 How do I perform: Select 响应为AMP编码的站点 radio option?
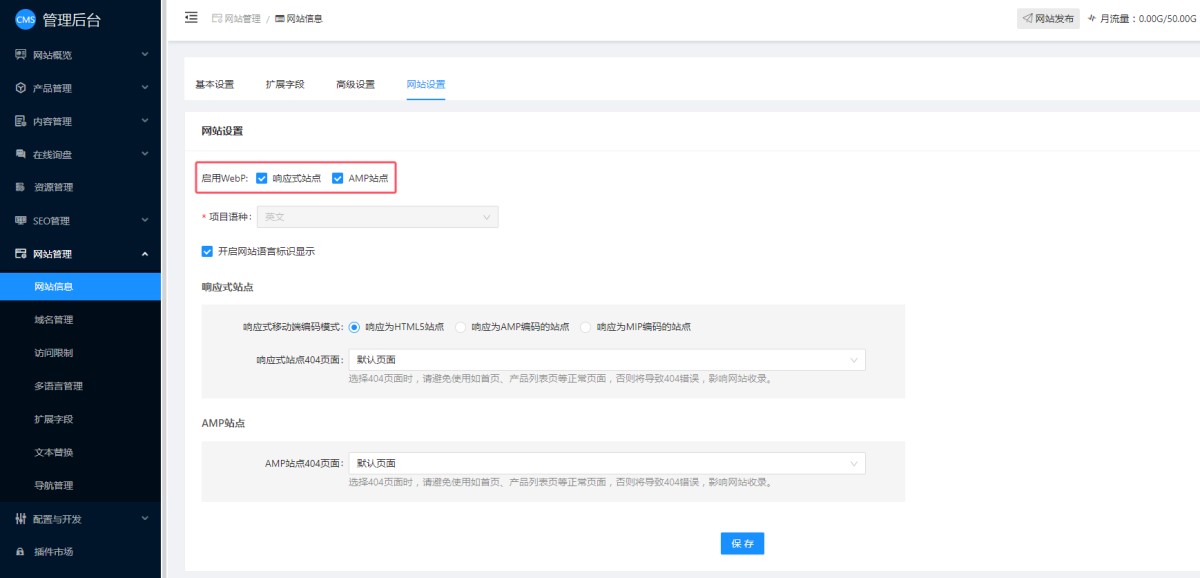[x=461, y=327]
